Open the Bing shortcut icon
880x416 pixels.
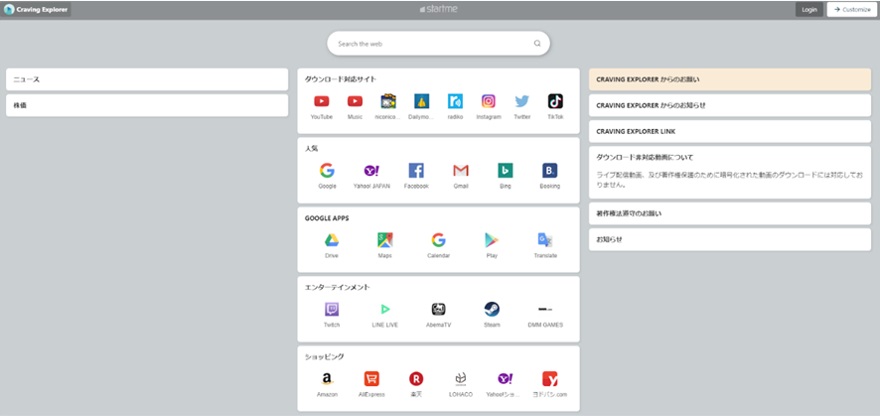click(505, 171)
